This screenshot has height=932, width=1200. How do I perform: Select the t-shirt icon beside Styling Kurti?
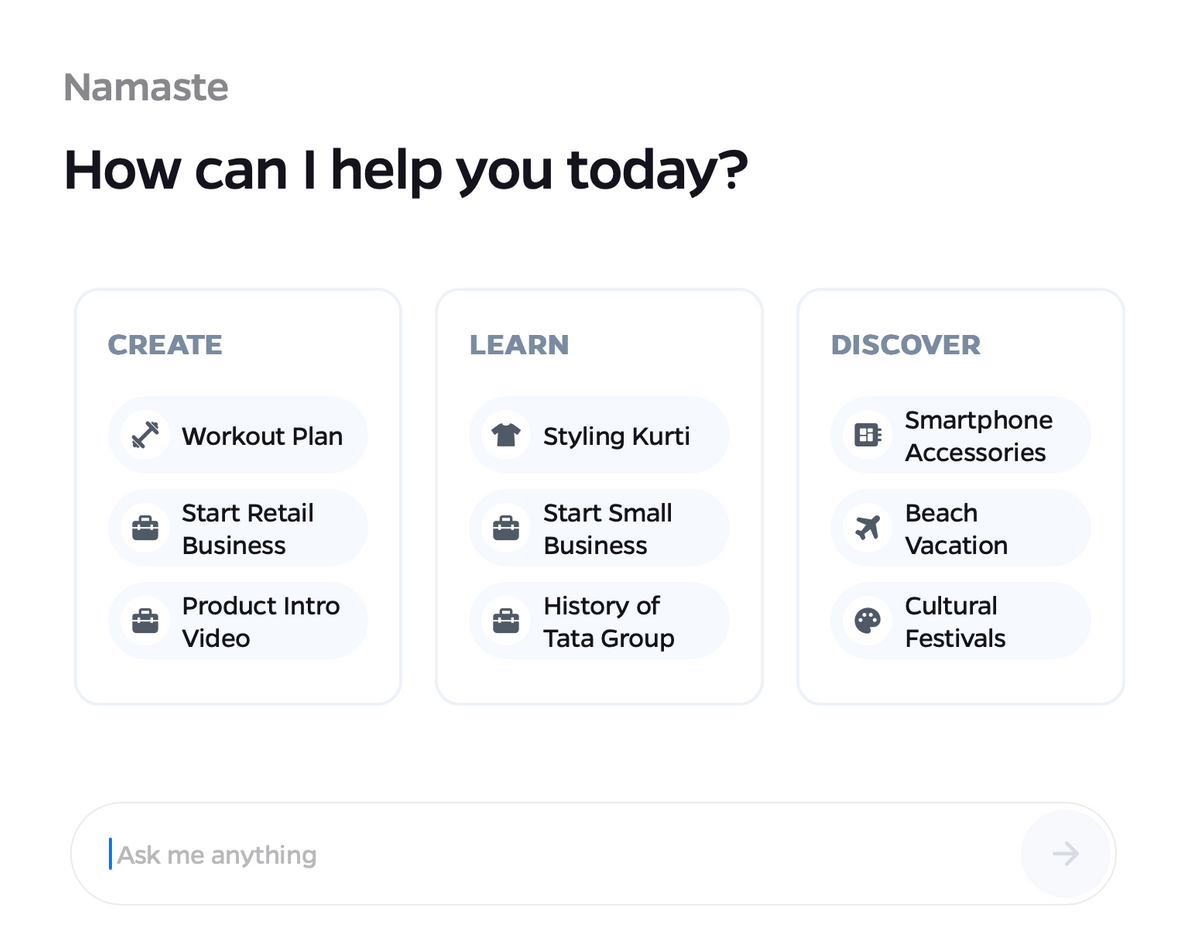point(506,435)
